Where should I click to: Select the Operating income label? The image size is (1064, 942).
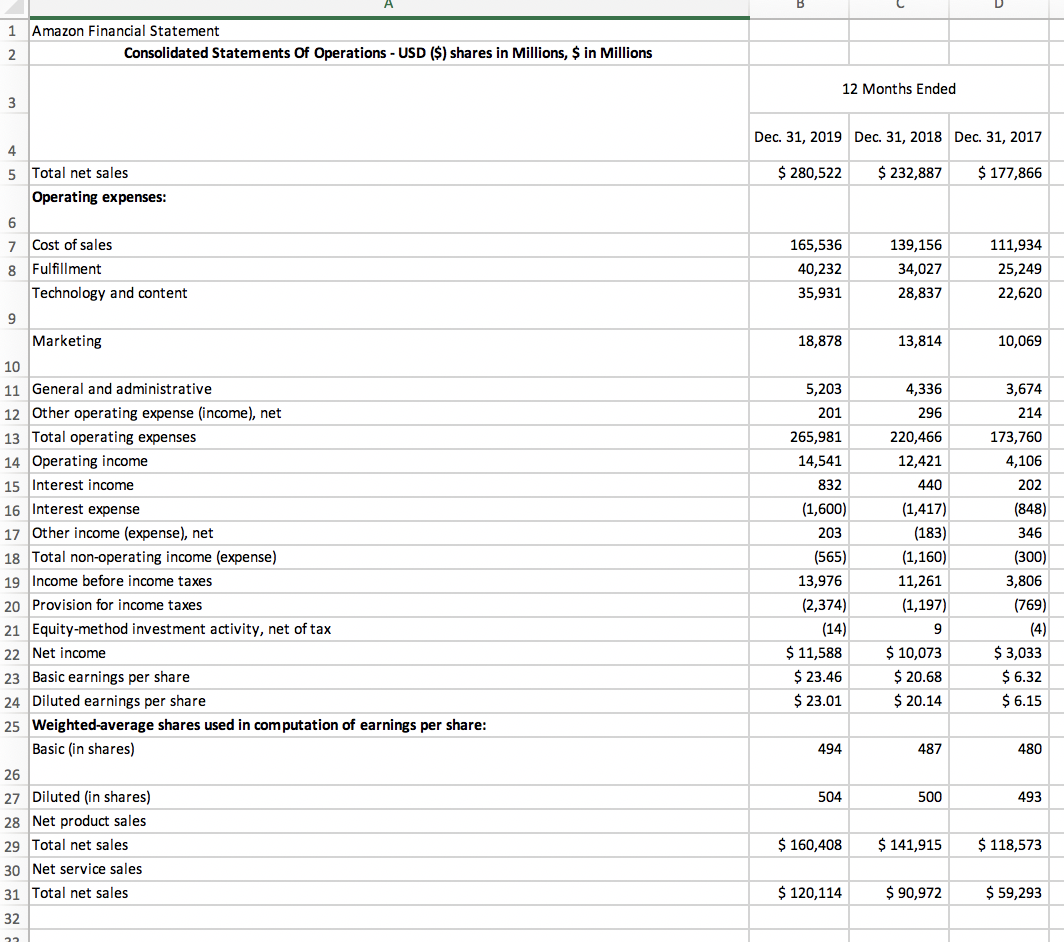pos(90,461)
